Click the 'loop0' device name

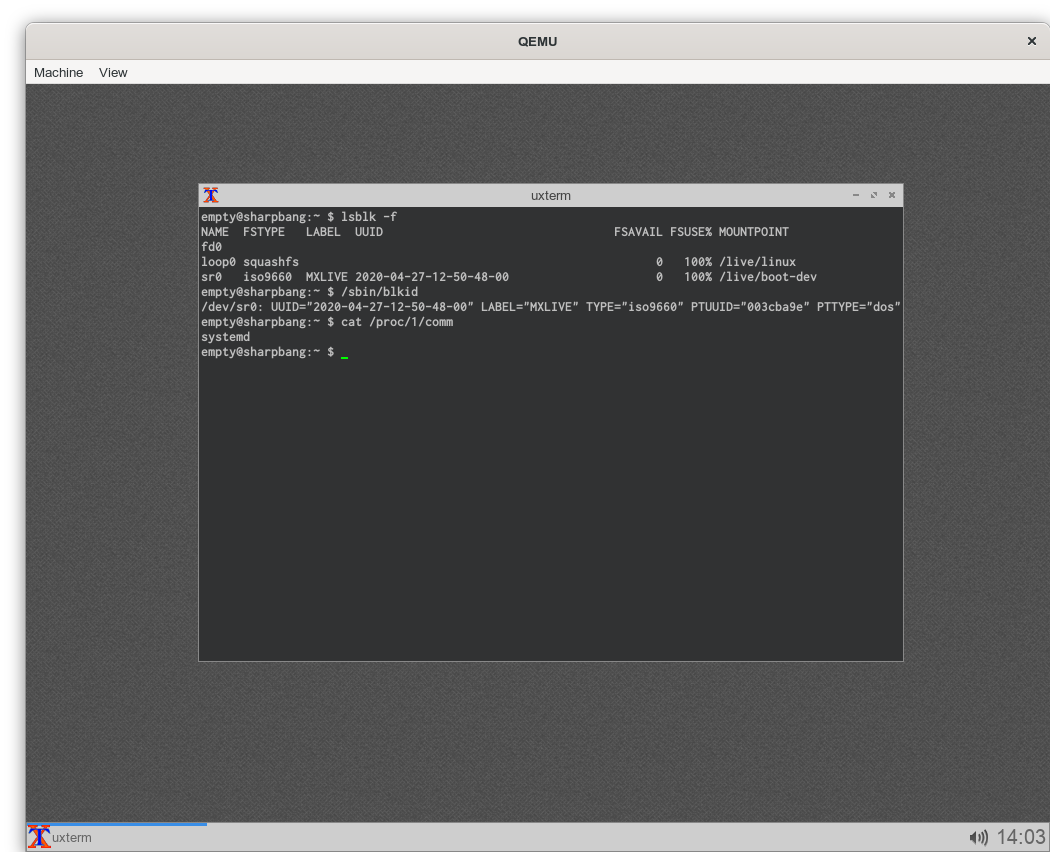218,262
